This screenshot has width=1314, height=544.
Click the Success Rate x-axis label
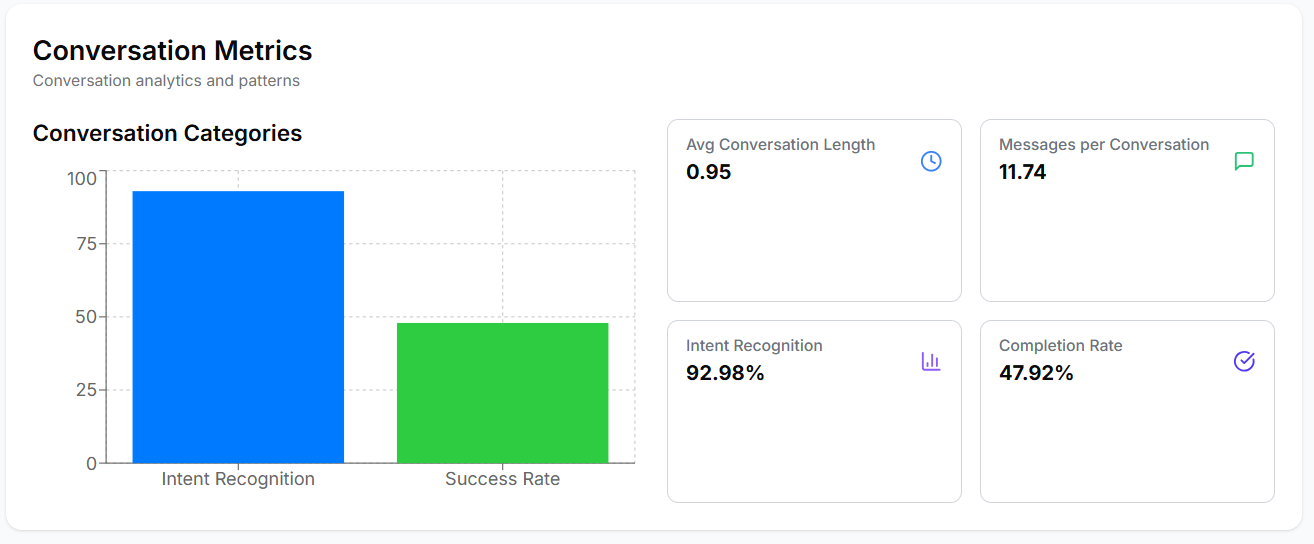502,479
